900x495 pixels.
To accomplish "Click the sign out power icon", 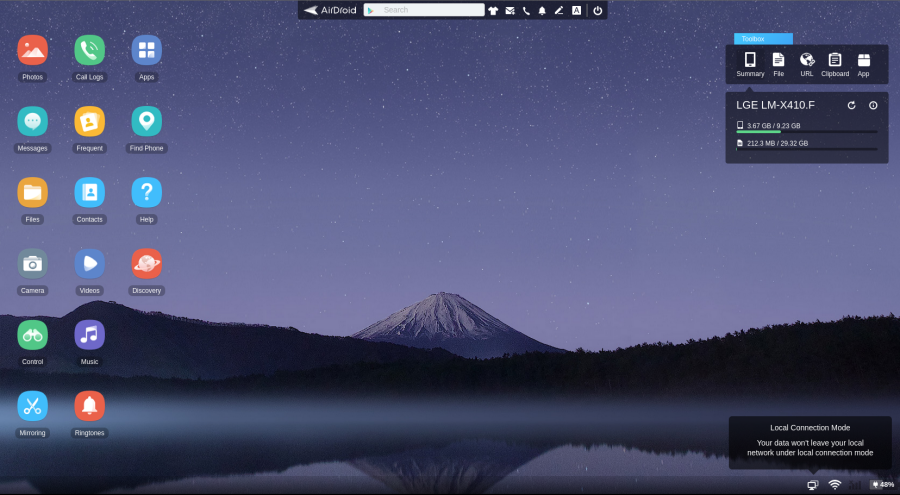I will [597, 10].
